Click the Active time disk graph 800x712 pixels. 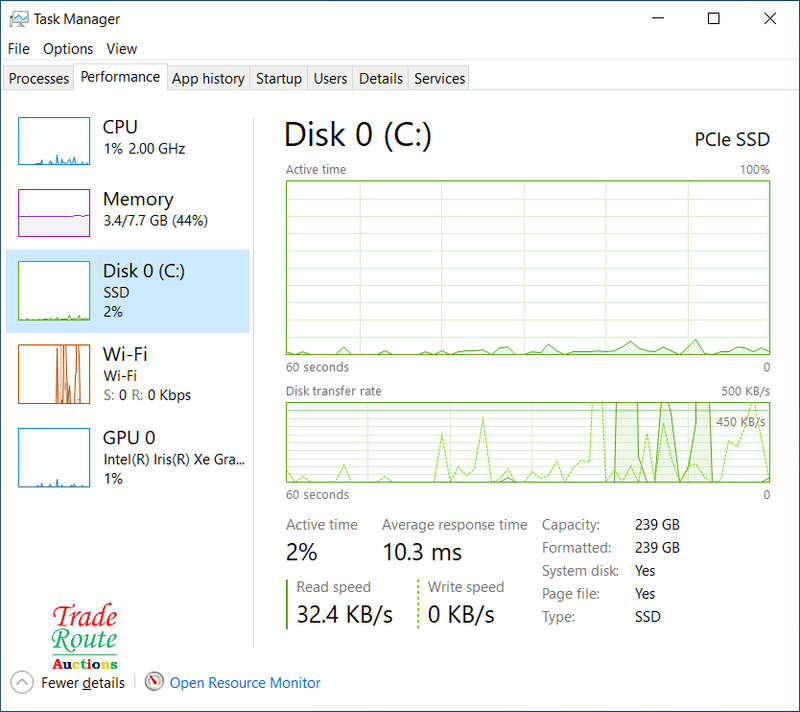527,267
